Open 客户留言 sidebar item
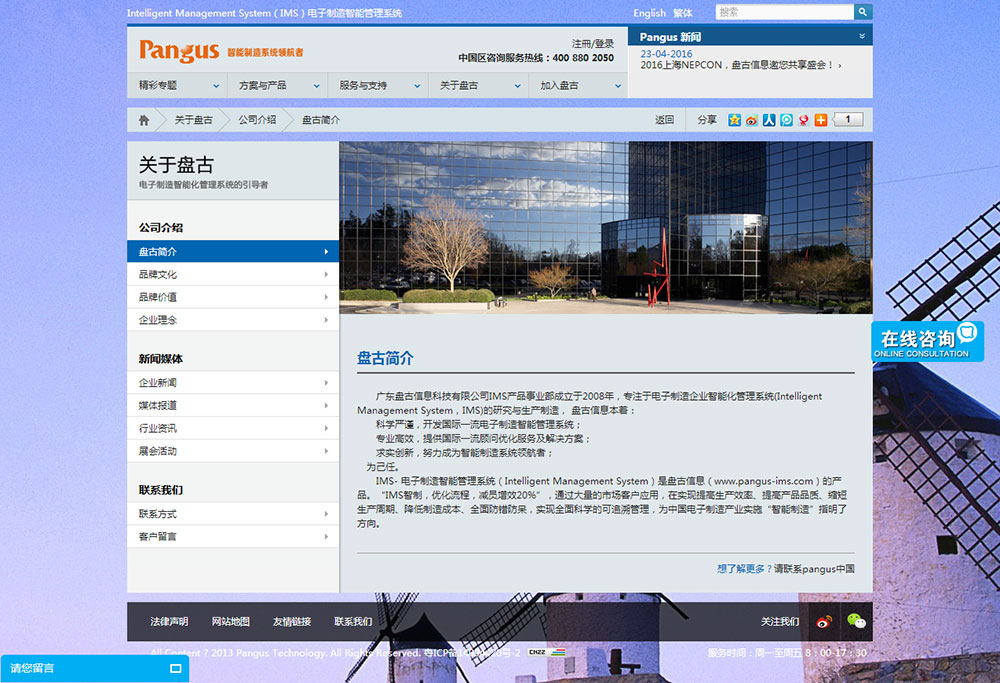The width and height of the screenshot is (1000, 683). click(233, 536)
